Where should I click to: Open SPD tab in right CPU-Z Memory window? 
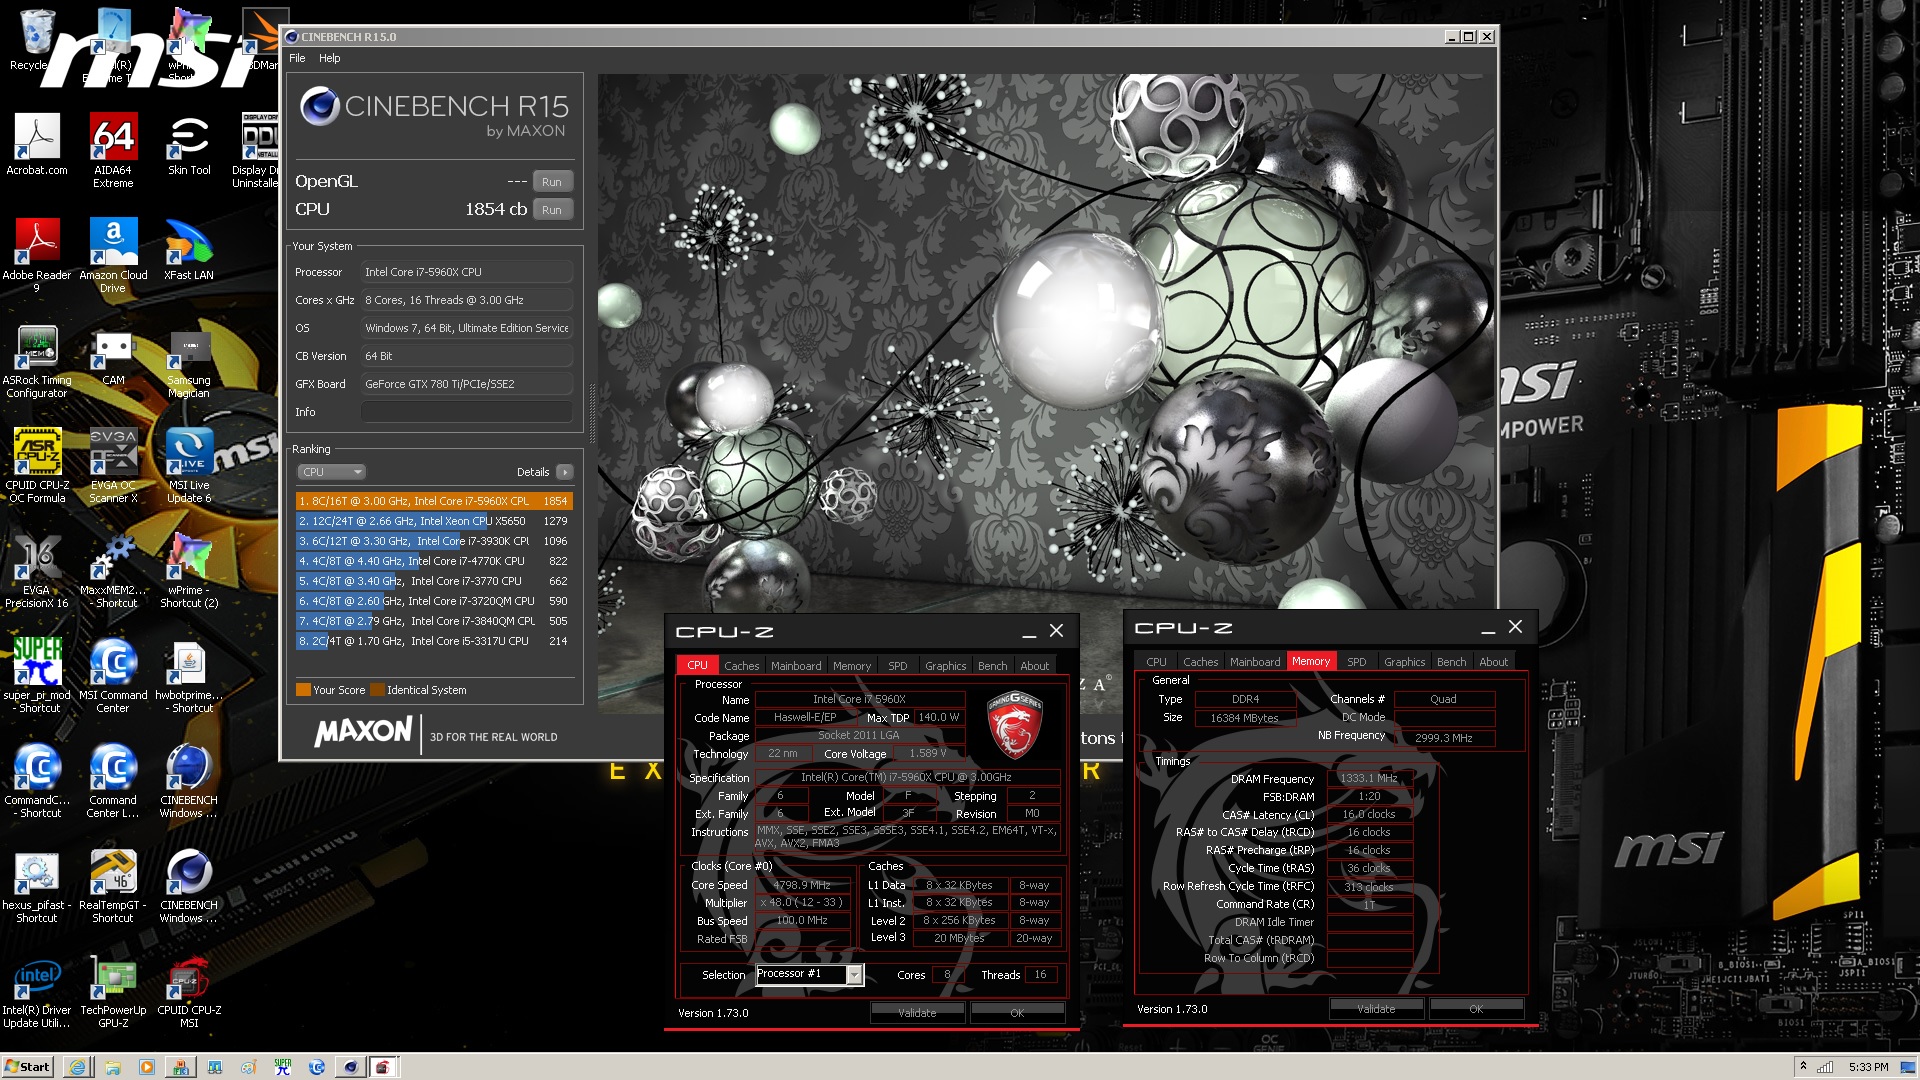(1356, 662)
